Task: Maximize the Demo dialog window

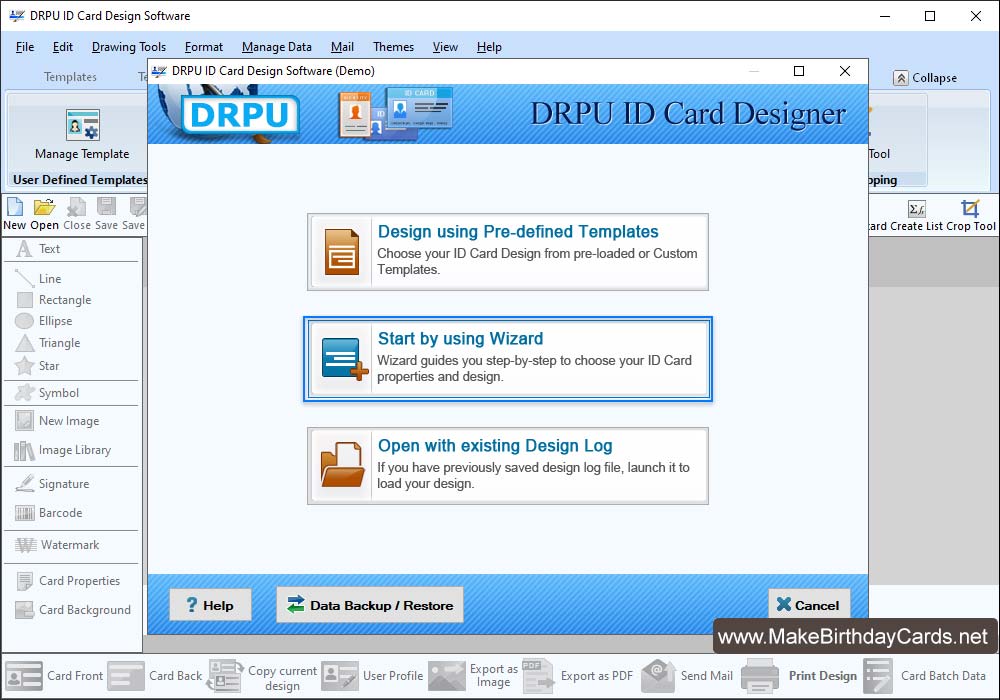Action: (x=798, y=71)
